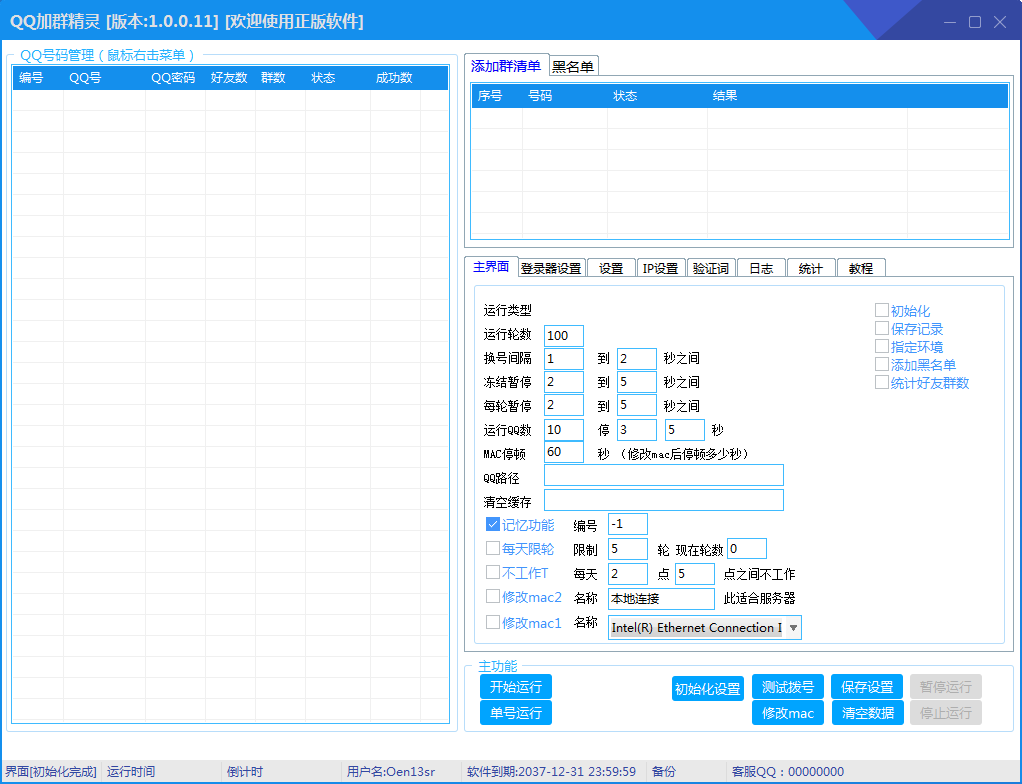Click the 停 field showing 3
Viewport: 1022px width, 784px height.
637,429
